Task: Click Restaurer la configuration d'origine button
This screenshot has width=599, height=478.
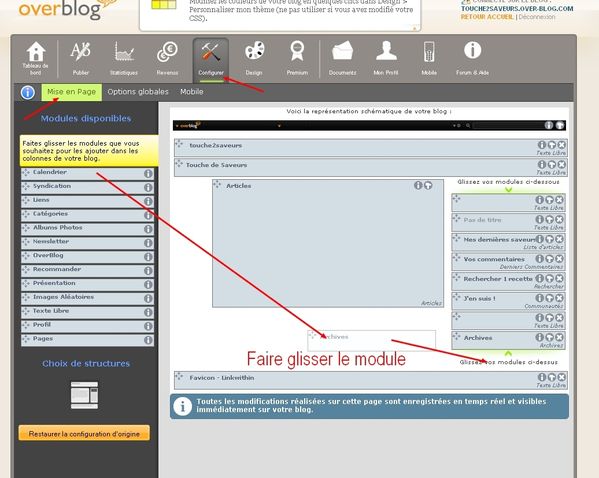Action: point(84,434)
